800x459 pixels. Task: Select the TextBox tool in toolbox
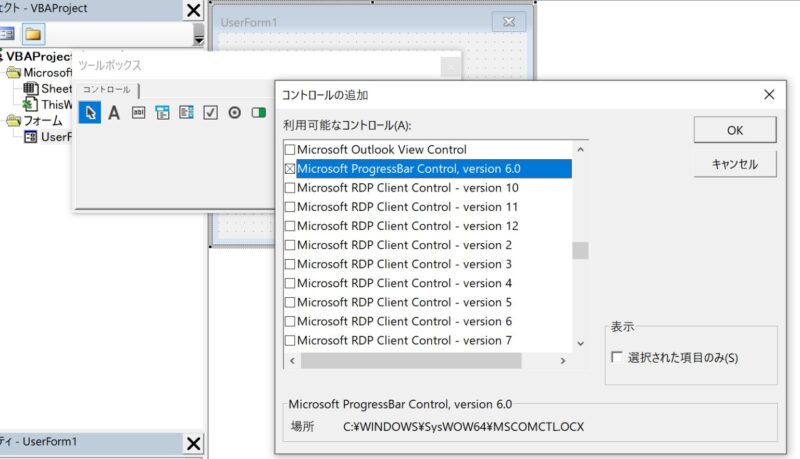tap(138, 113)
